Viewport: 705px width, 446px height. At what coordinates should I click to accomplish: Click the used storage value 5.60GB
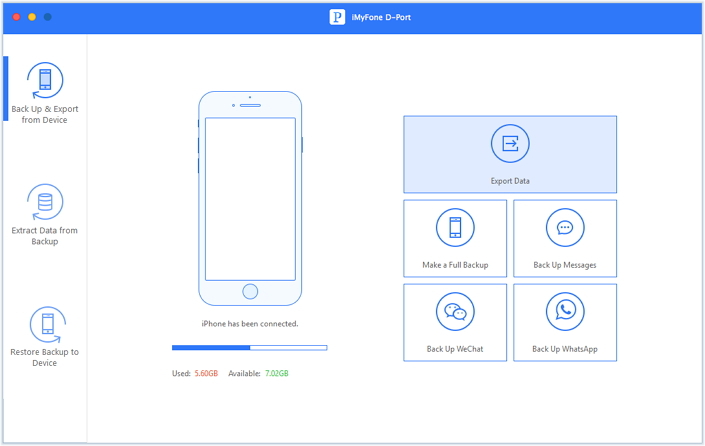point(206,373)
